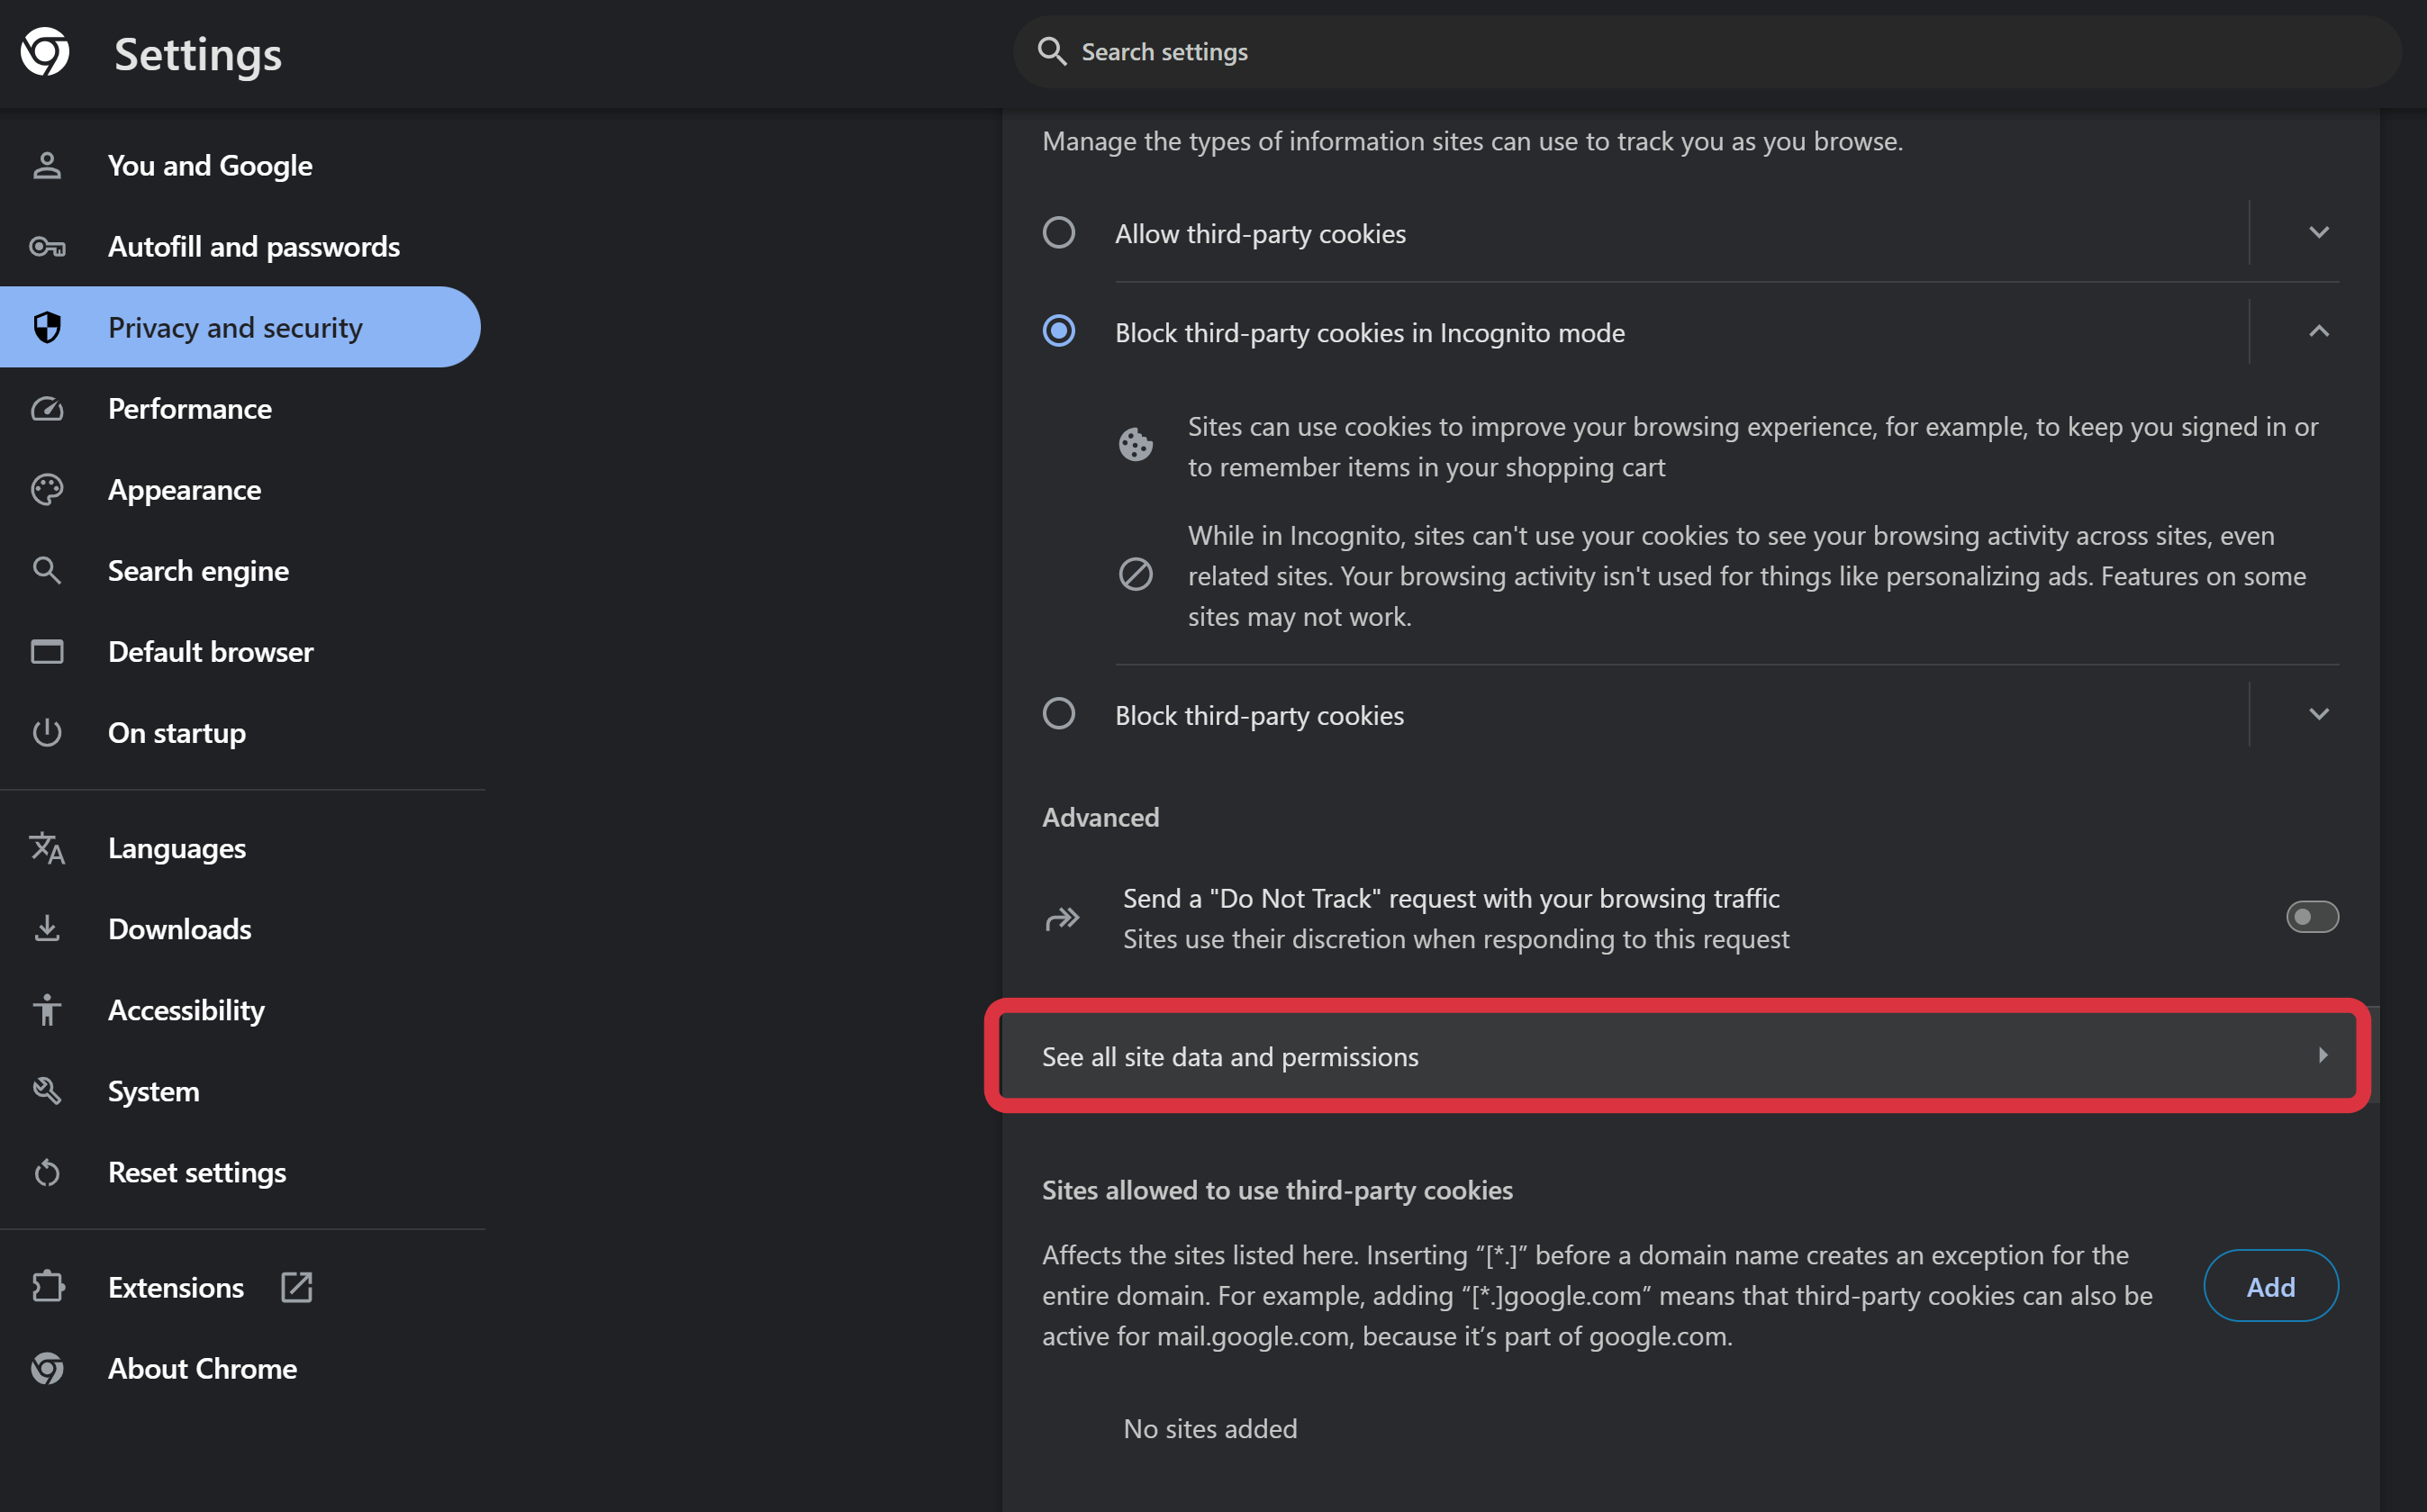
Task: Click the wrench icon beside System
Action: tap(47, 1091)
